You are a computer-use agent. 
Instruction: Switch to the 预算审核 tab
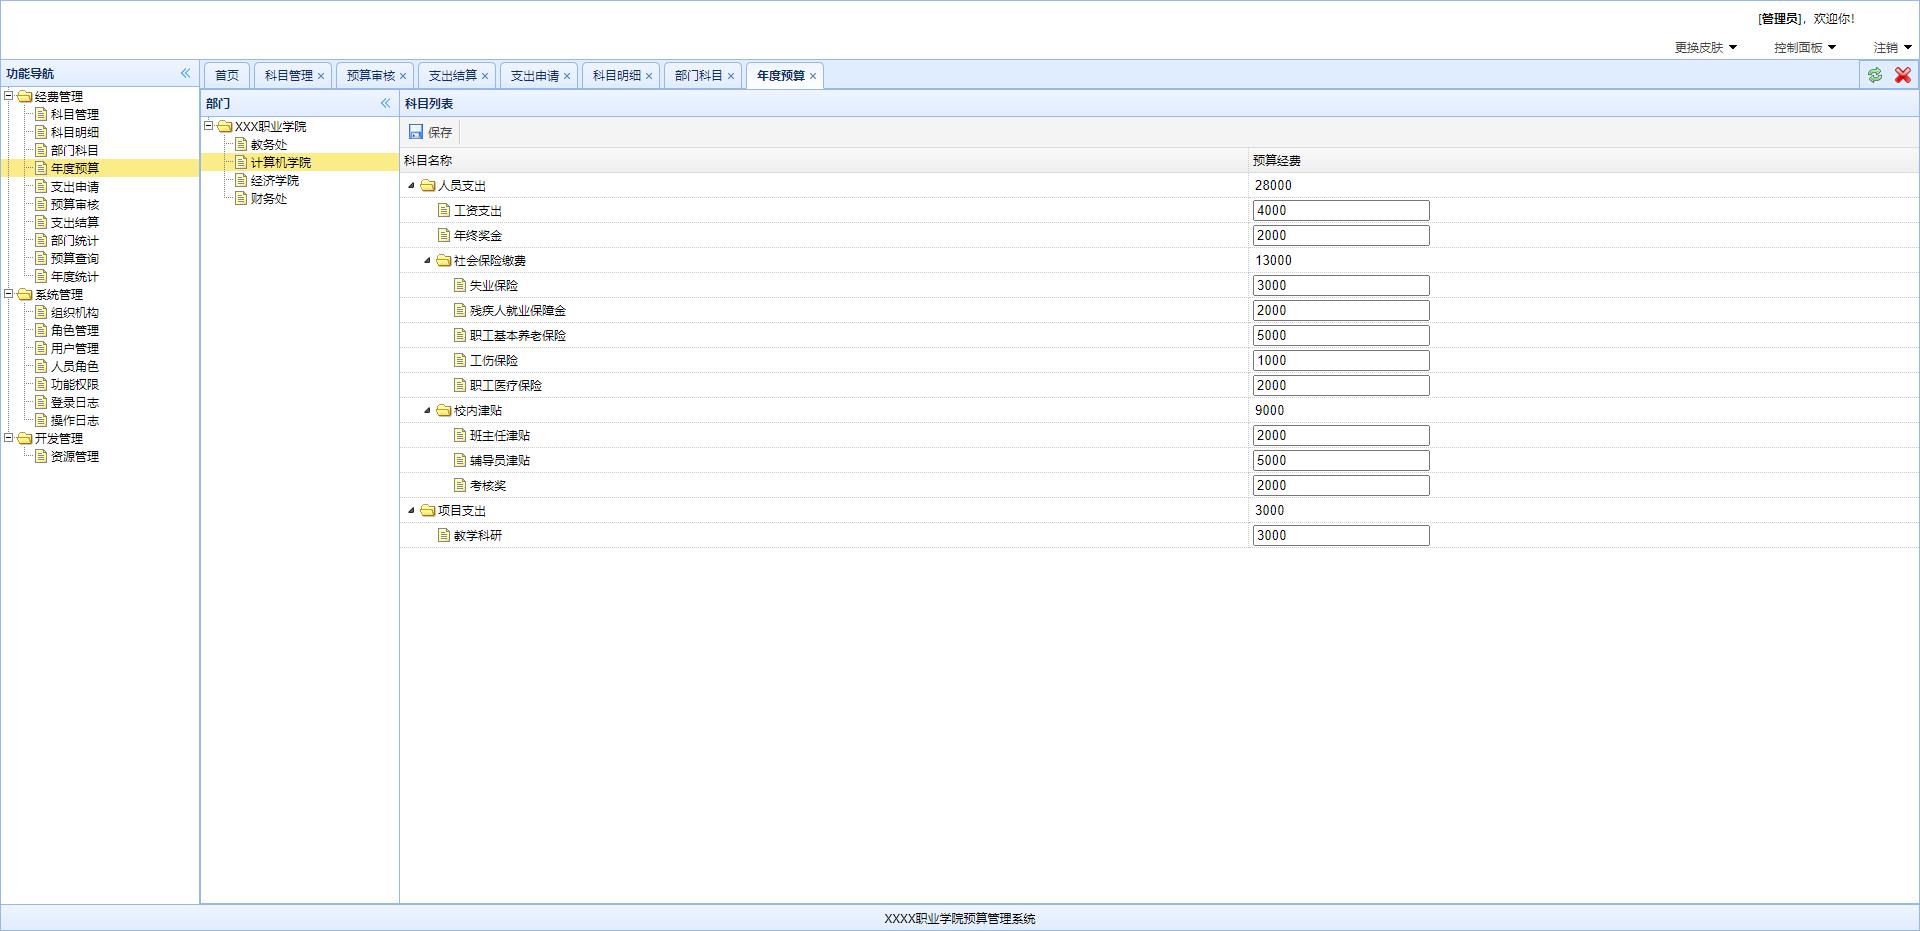click(371, 75)
